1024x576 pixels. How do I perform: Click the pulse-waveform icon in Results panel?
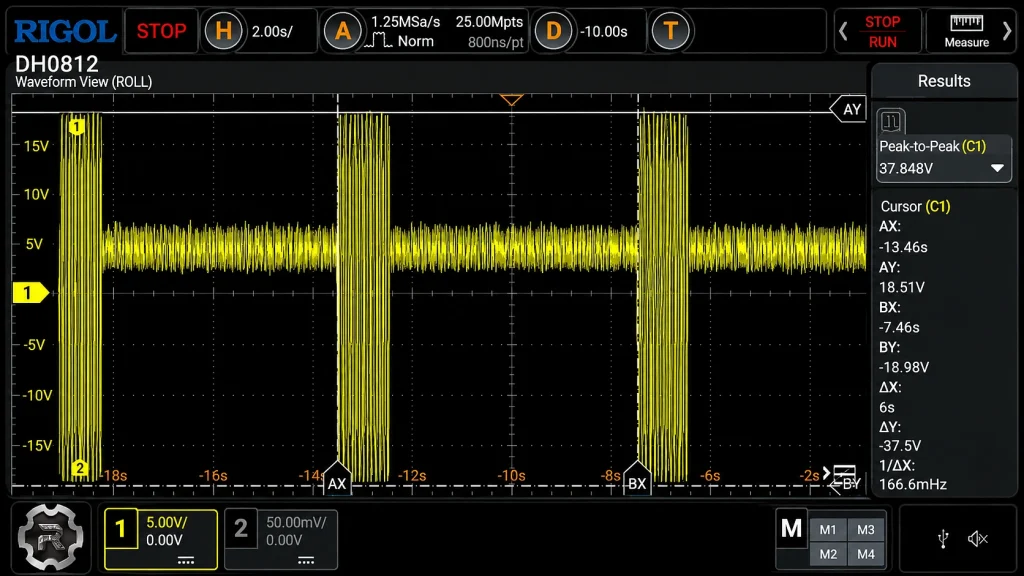(x=891, y=121)
